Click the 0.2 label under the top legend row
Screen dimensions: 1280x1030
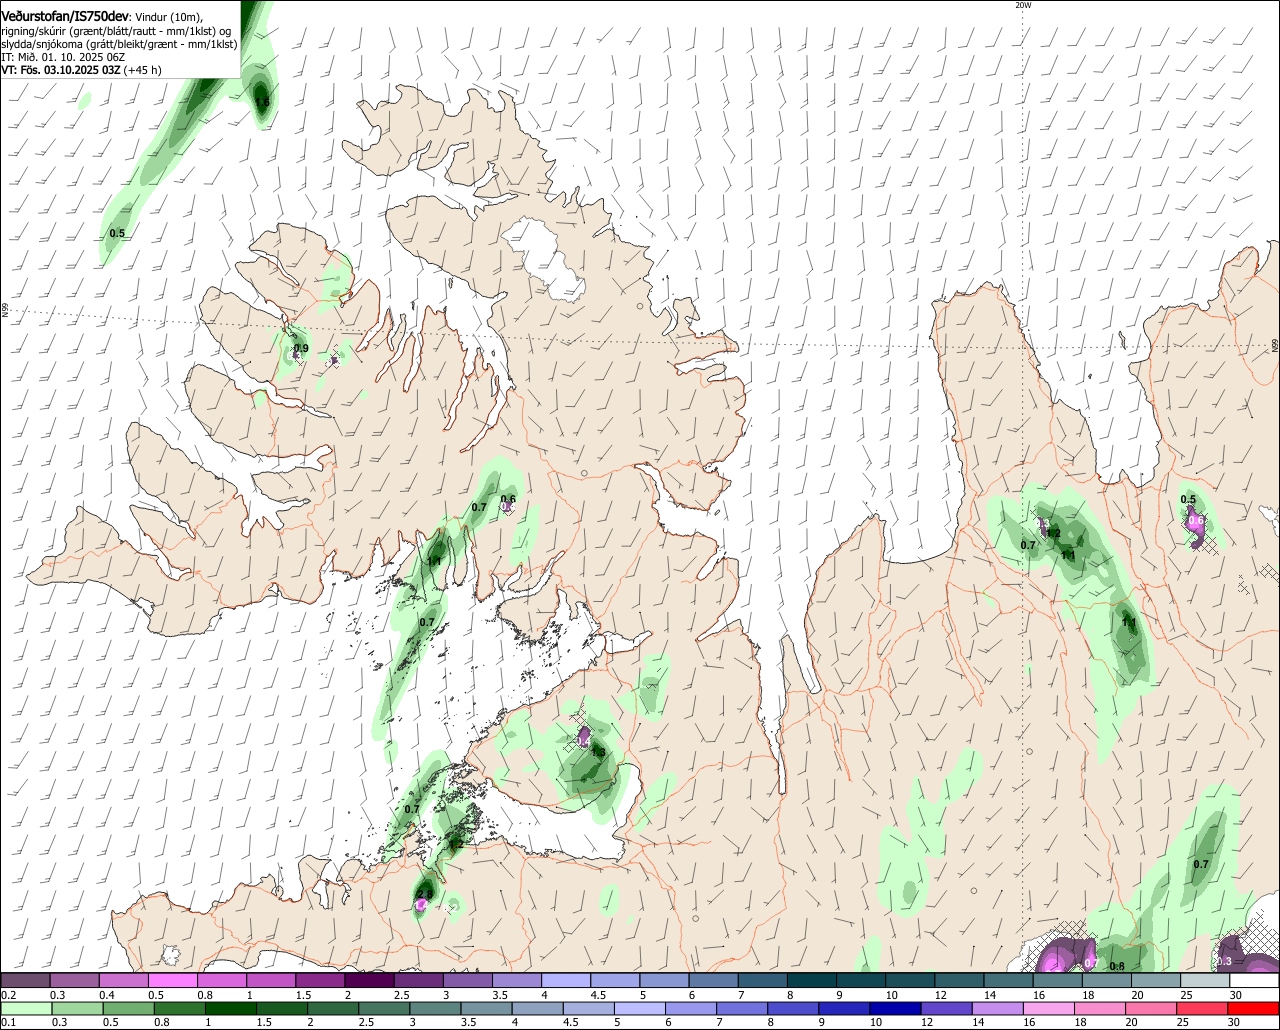(8, 995)
